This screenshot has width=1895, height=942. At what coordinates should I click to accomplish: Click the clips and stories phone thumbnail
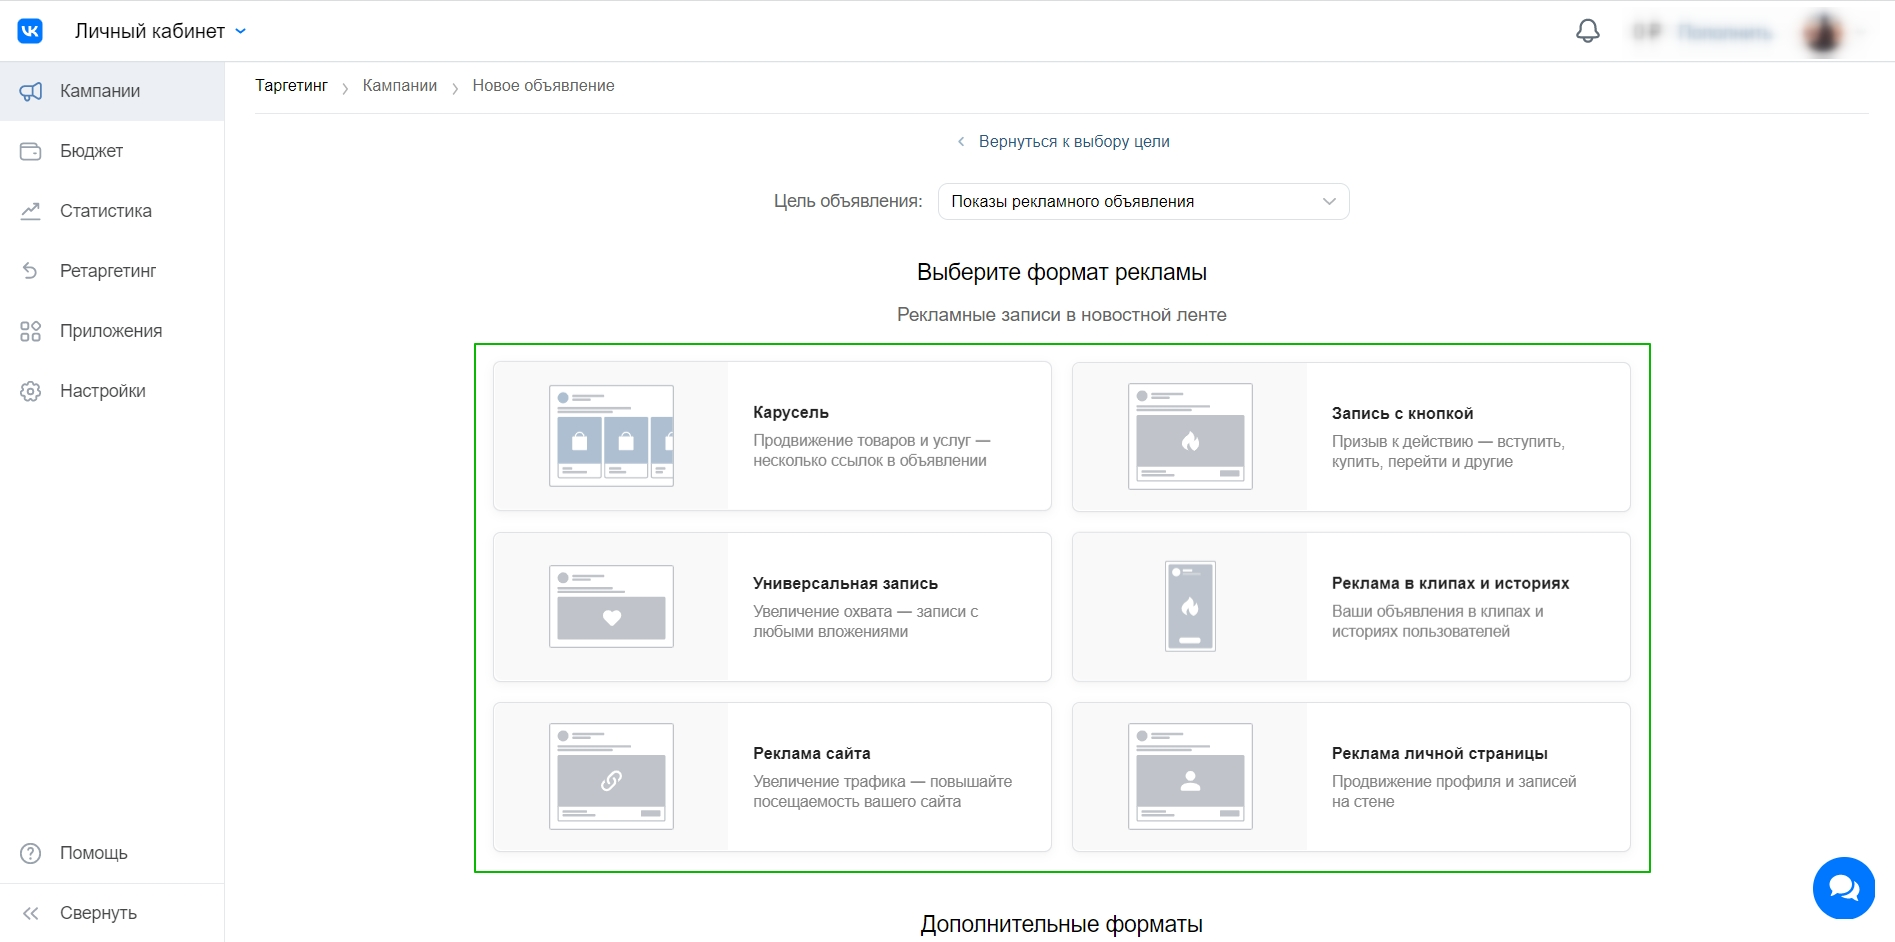click(x=1190, y=607)
